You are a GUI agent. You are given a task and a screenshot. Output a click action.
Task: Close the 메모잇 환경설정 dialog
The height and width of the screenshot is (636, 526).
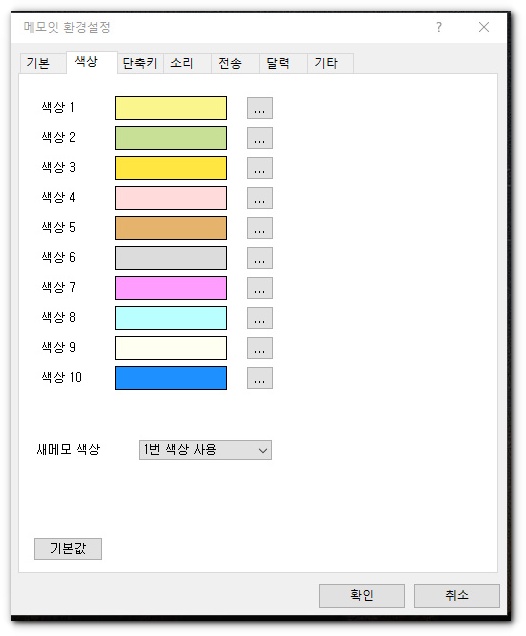[484, 27]
